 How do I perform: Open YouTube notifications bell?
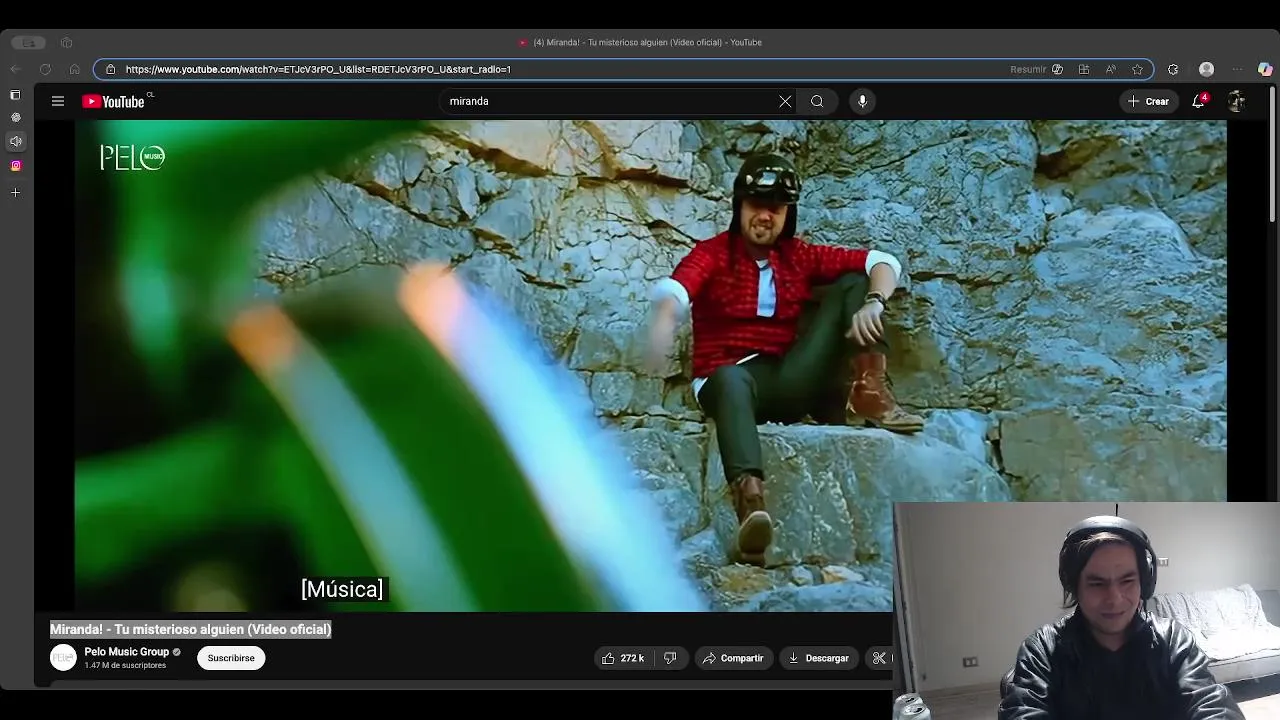pos(1198,101)
